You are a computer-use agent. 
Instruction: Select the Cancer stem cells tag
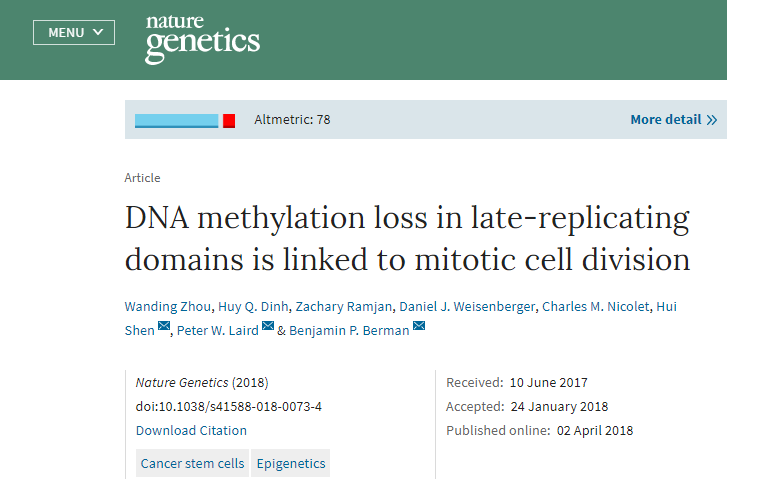192,463
